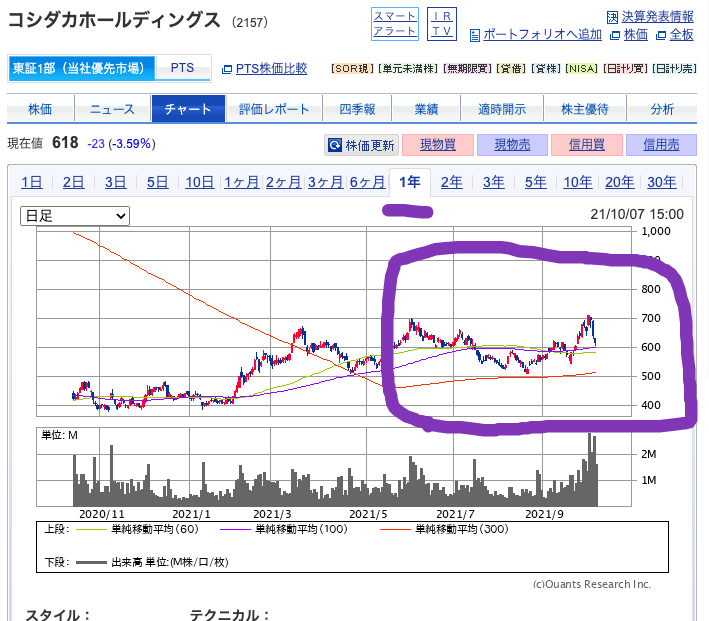Click the refresh icon in 株価更新
This screenshot has width=709, height=621.
pyautogui.click(x=335, y=145)
